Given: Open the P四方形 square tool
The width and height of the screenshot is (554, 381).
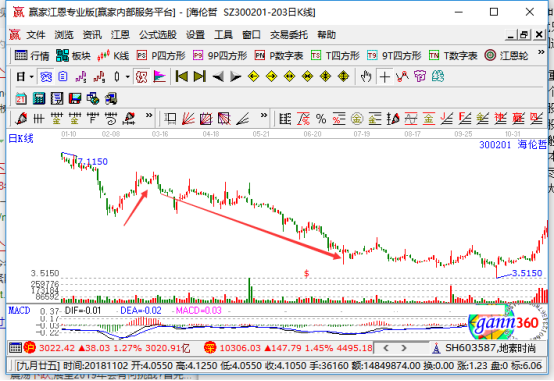Looking at the screenshot, I should (161, 55).
